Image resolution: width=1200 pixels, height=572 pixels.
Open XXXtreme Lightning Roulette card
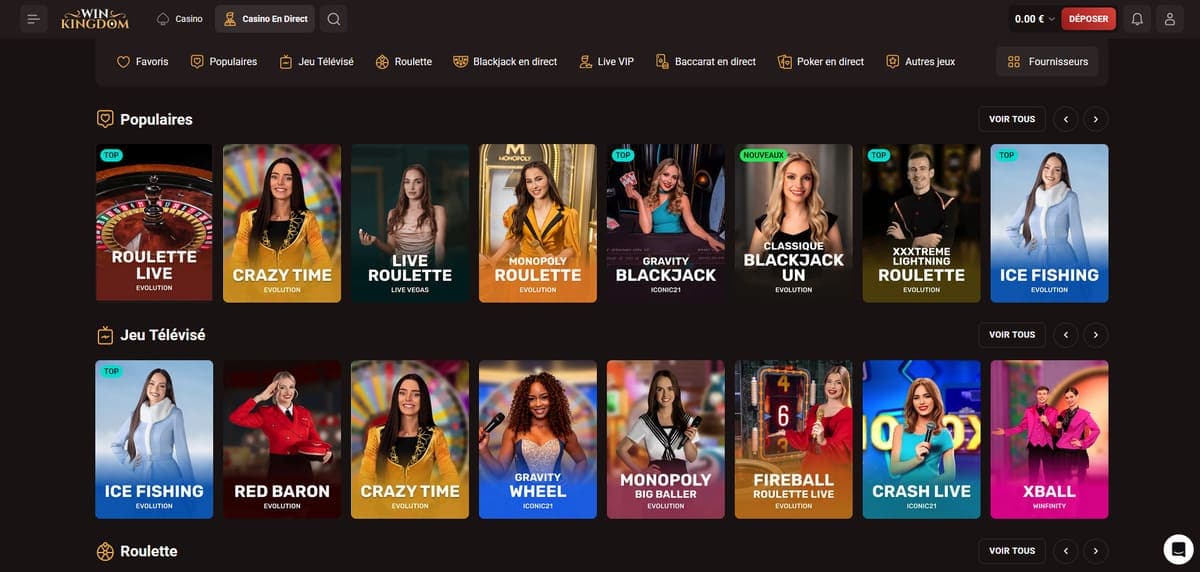point(922,223)
